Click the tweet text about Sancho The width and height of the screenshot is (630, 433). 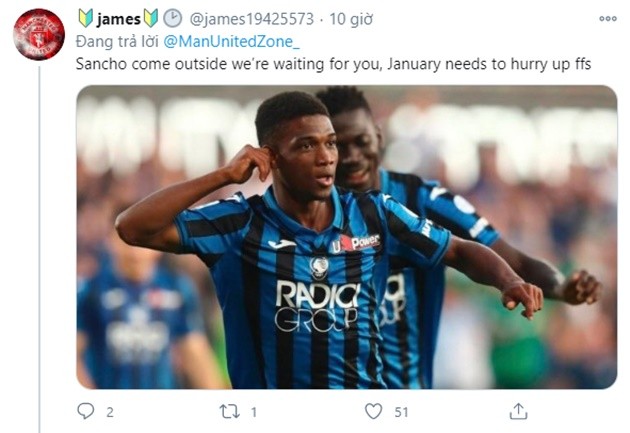[x=333, y=64]
